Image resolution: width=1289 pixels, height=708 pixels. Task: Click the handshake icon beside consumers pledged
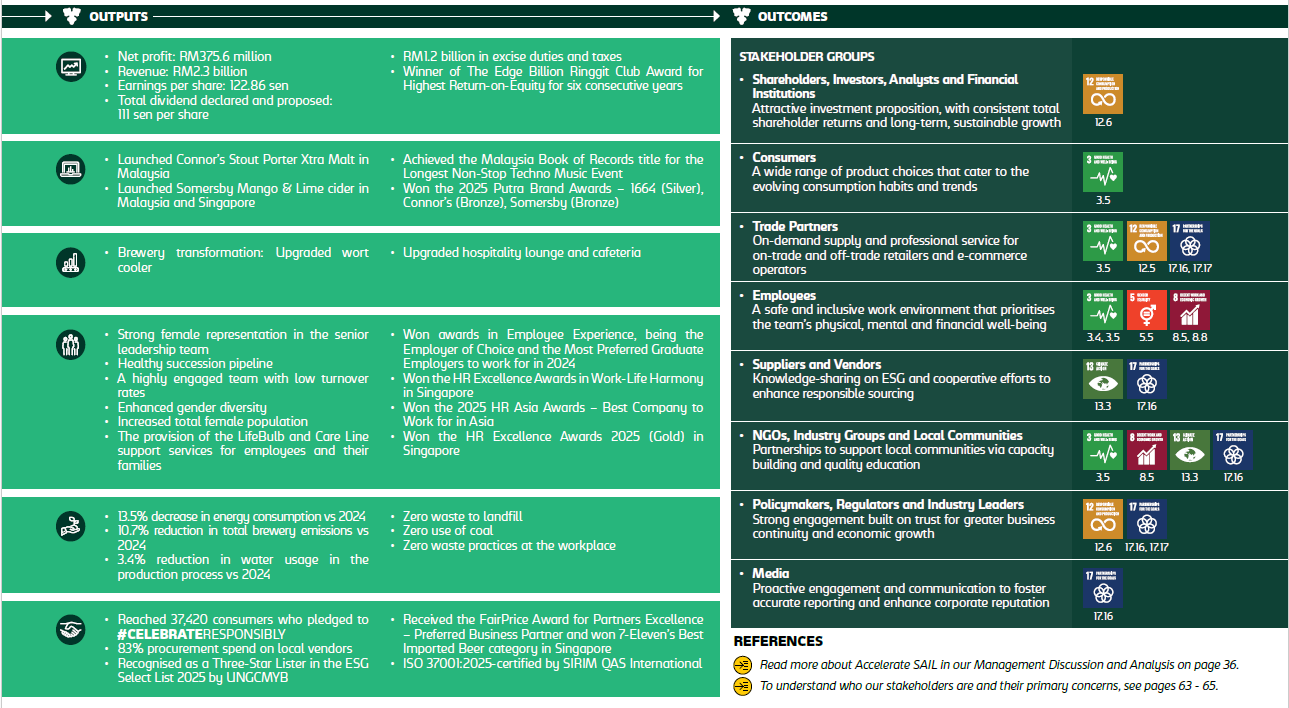point(71,630)
